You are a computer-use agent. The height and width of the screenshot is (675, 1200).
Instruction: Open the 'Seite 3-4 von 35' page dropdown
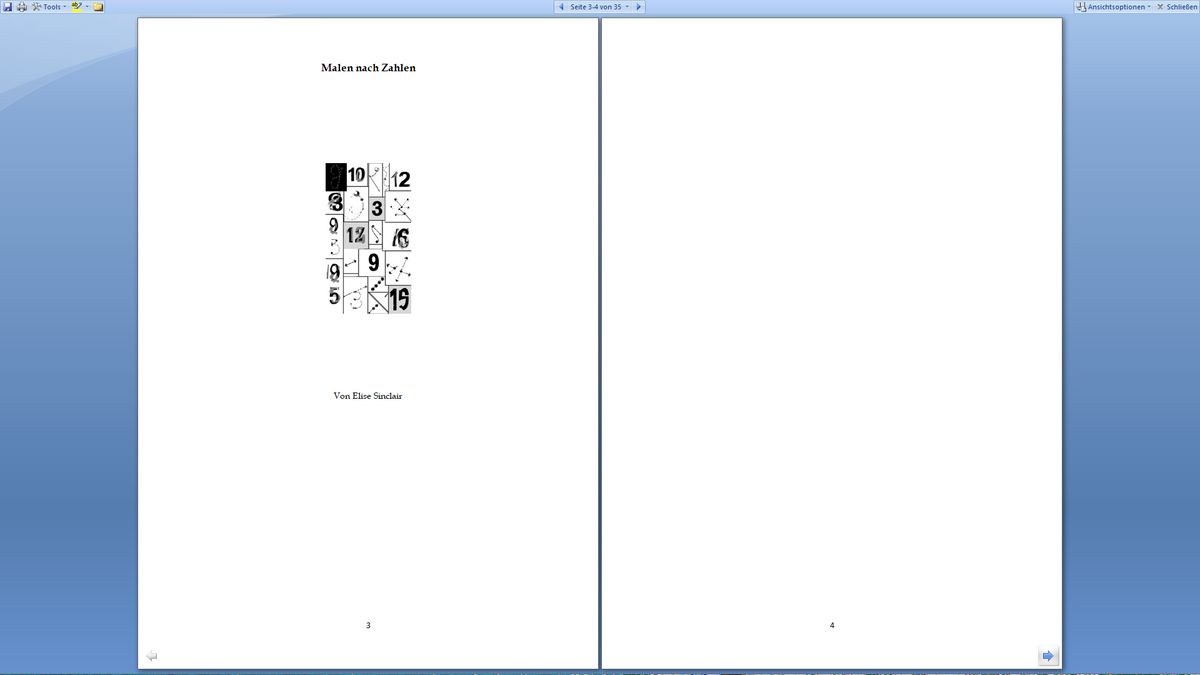tap(600, 7)
